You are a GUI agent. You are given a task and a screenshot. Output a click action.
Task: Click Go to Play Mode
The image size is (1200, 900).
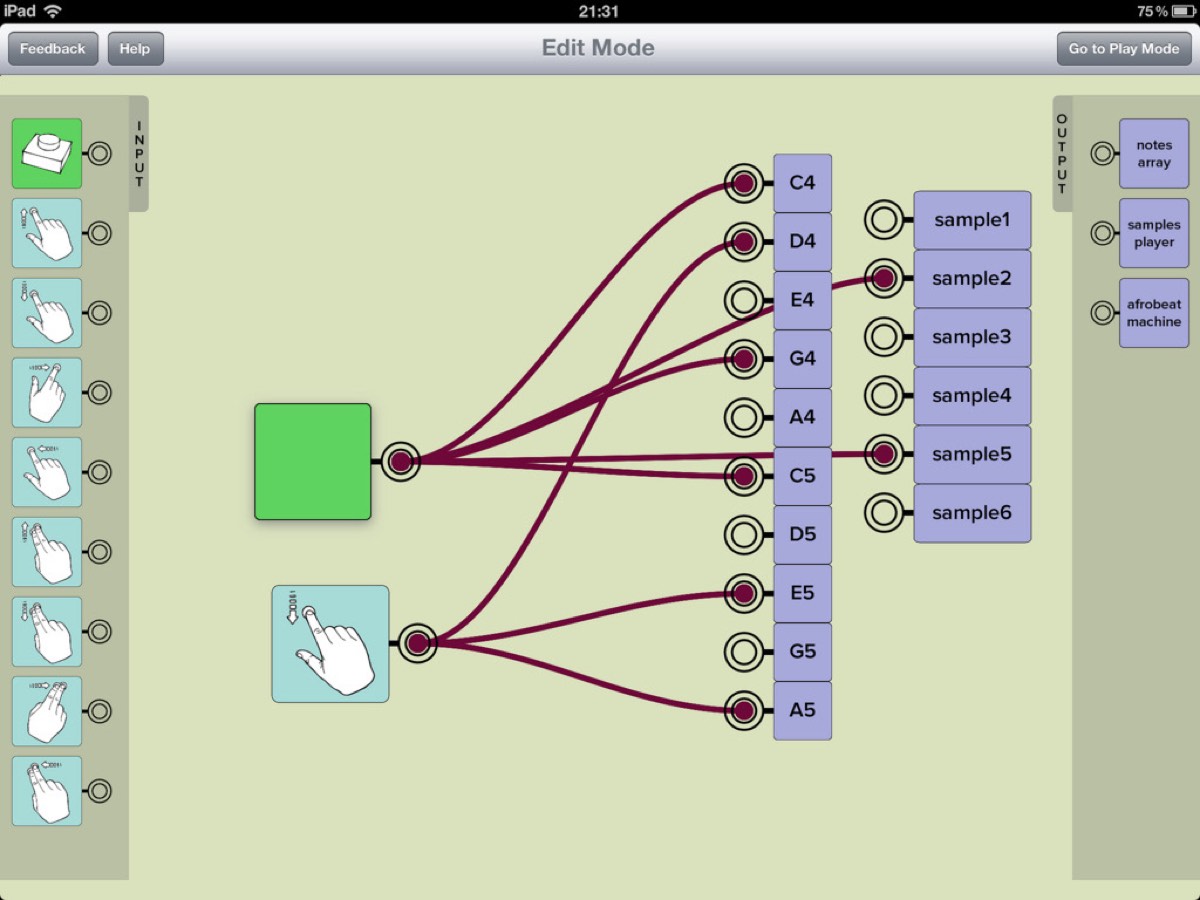click(x=1124, y=48)
